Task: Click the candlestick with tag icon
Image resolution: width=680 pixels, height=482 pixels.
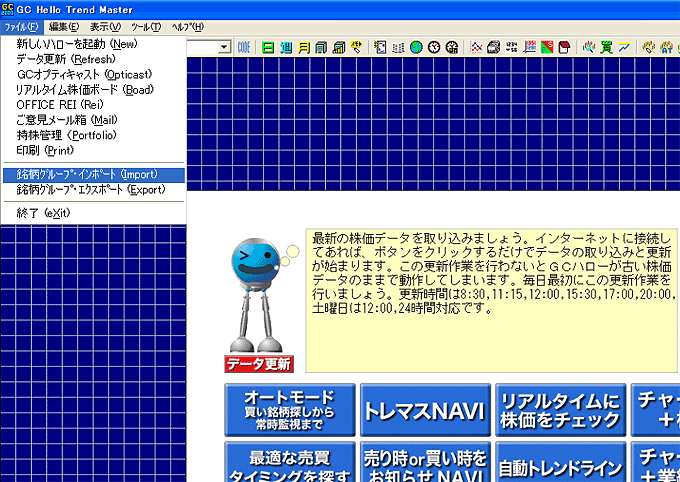Action: click(648, 47)
